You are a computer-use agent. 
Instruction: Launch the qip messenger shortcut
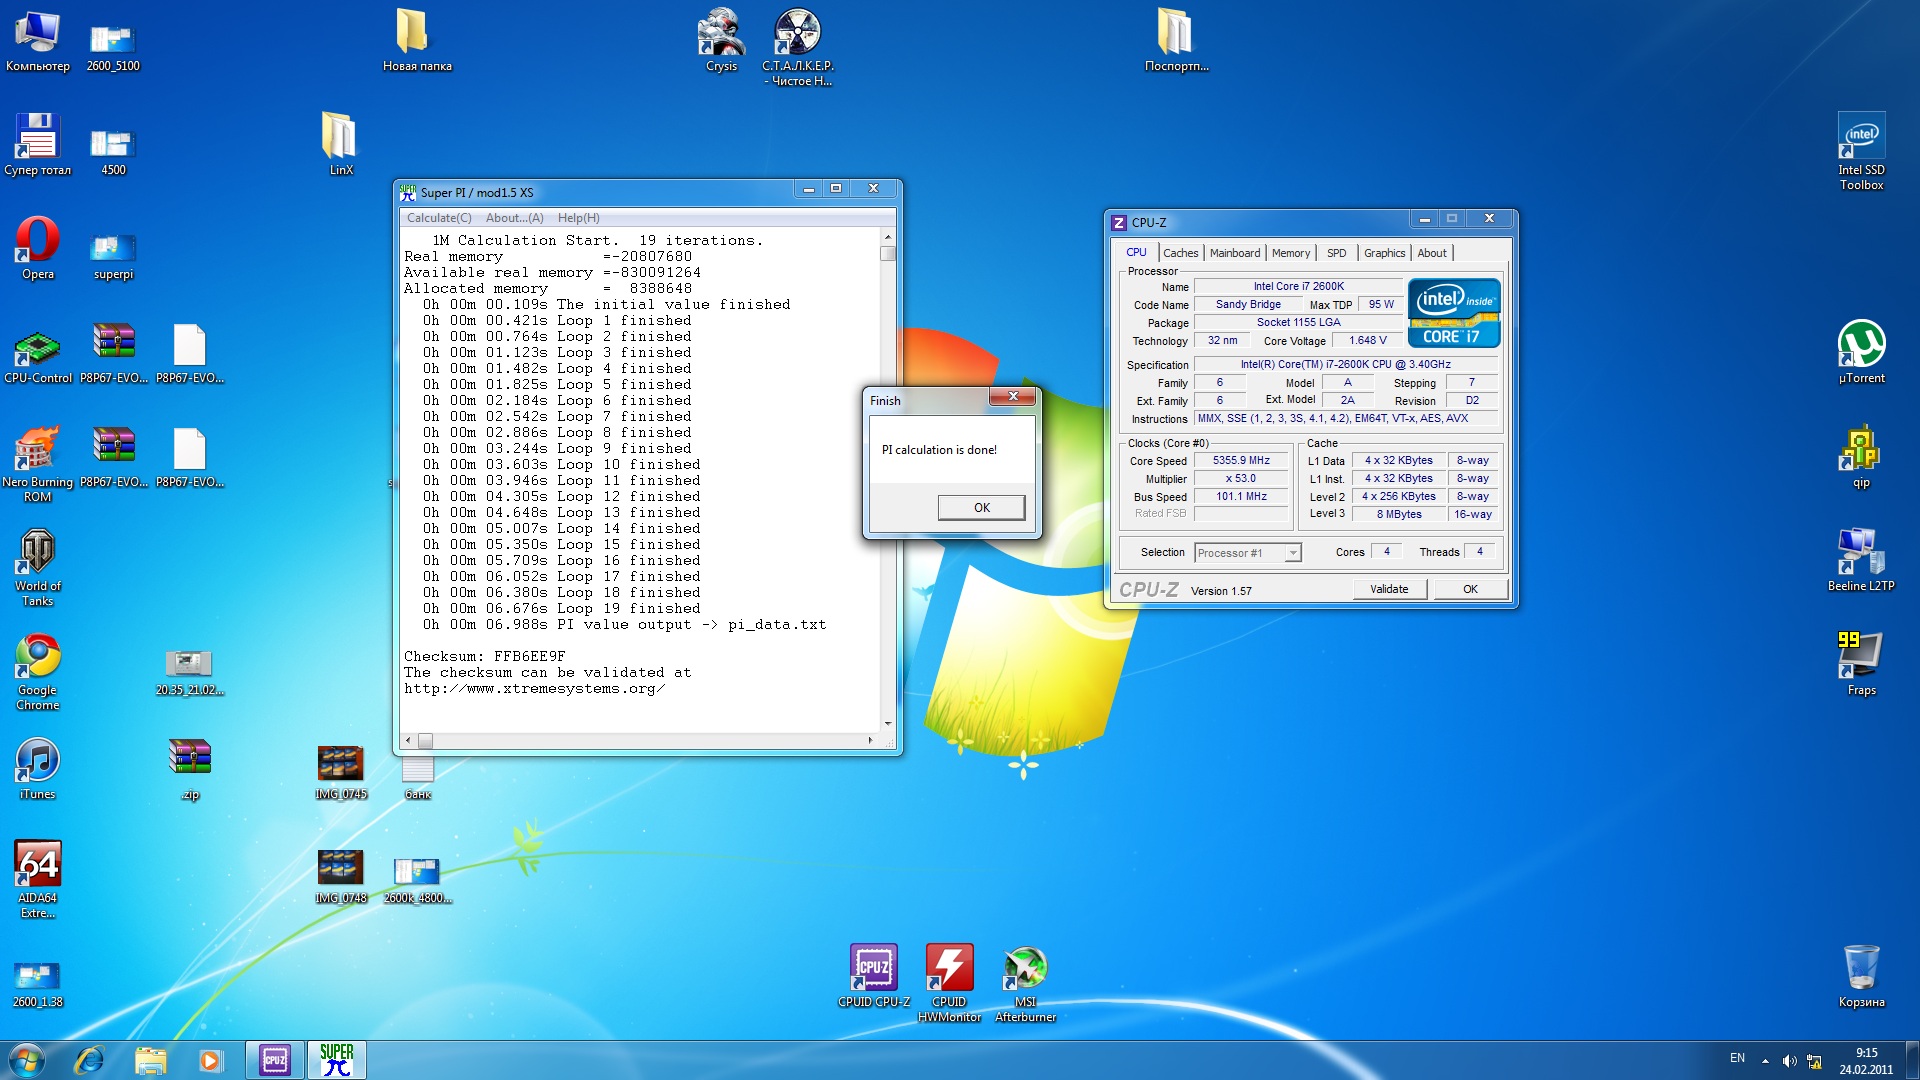click(x=1861, y=457)
